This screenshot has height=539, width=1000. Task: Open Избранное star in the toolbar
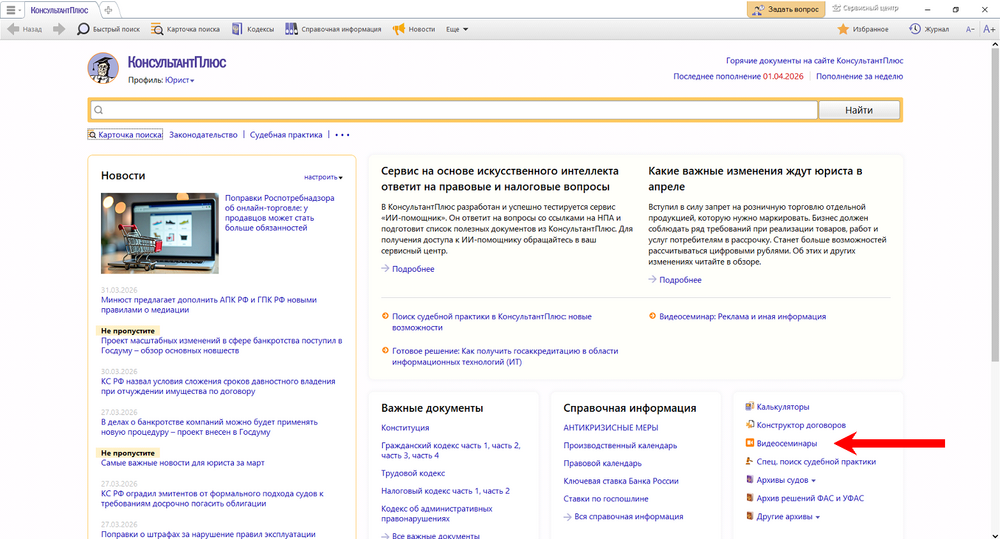[862, 29]
